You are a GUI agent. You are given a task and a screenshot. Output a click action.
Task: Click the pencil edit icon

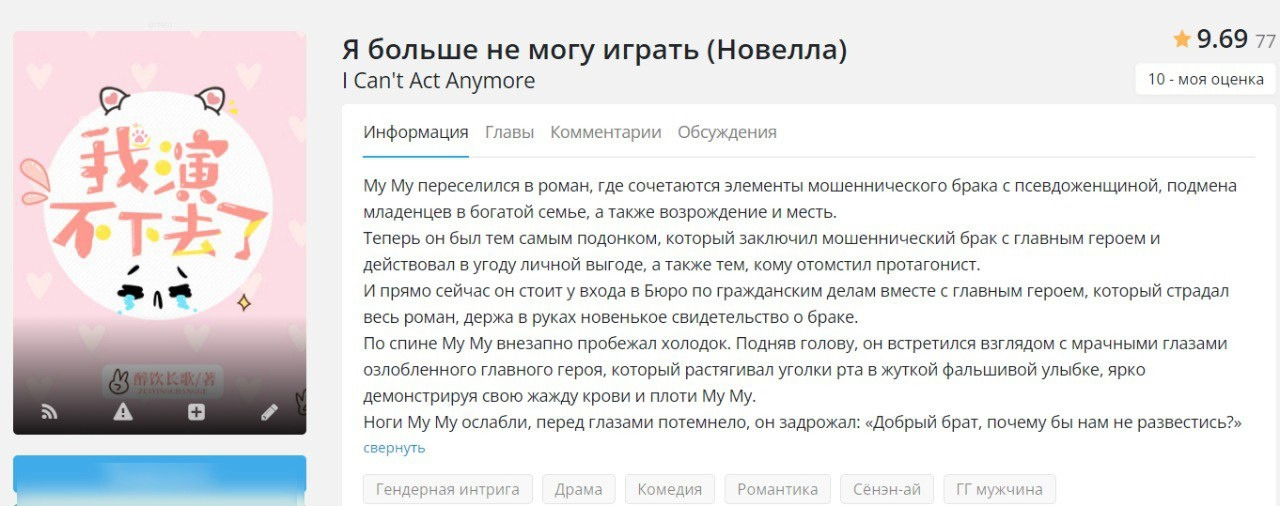coord(269,412)
